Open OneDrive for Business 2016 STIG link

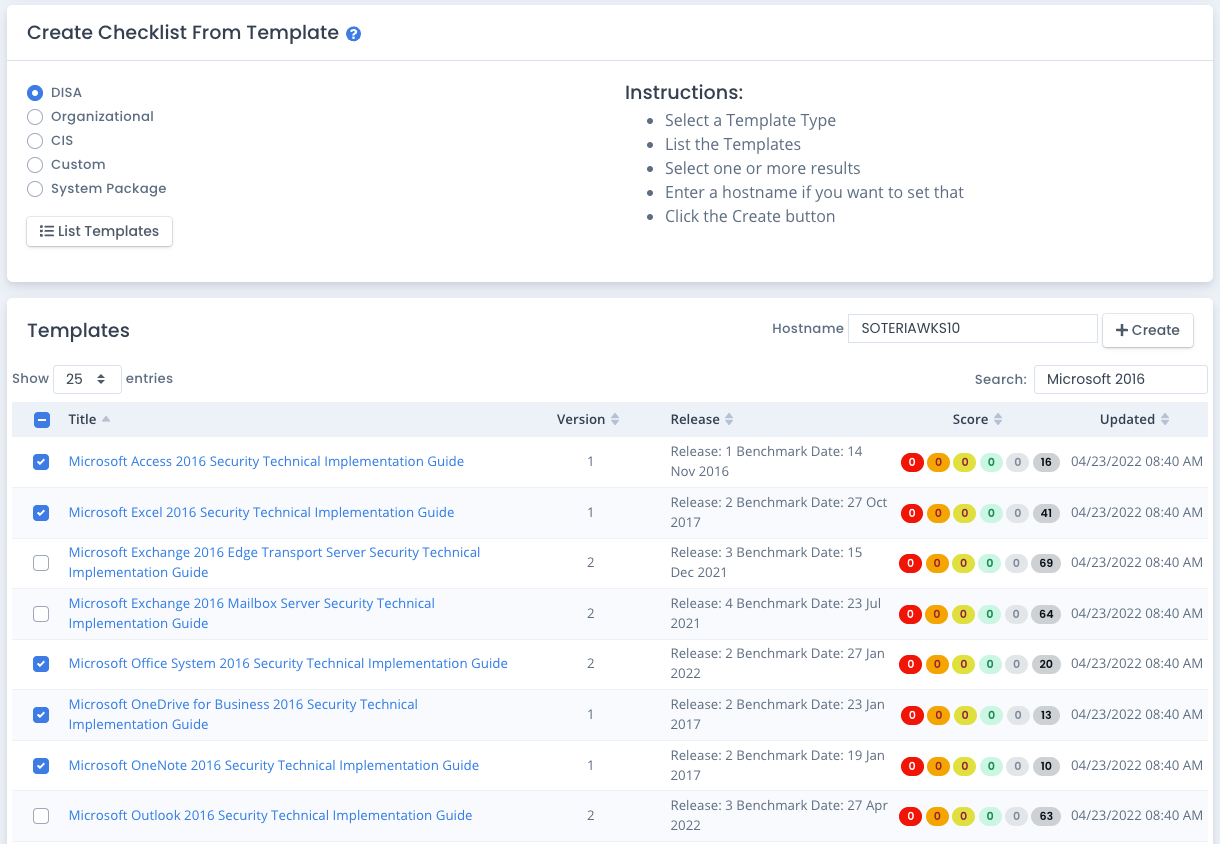[243, 715]
